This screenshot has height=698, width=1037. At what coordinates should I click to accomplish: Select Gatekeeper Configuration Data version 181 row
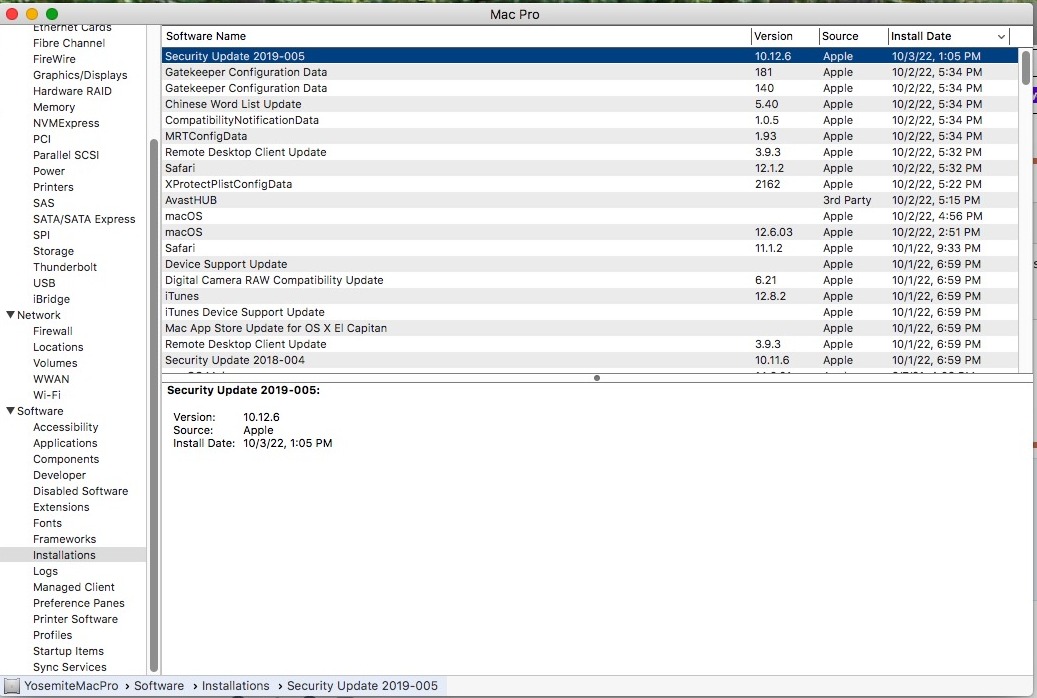point(590,72)
